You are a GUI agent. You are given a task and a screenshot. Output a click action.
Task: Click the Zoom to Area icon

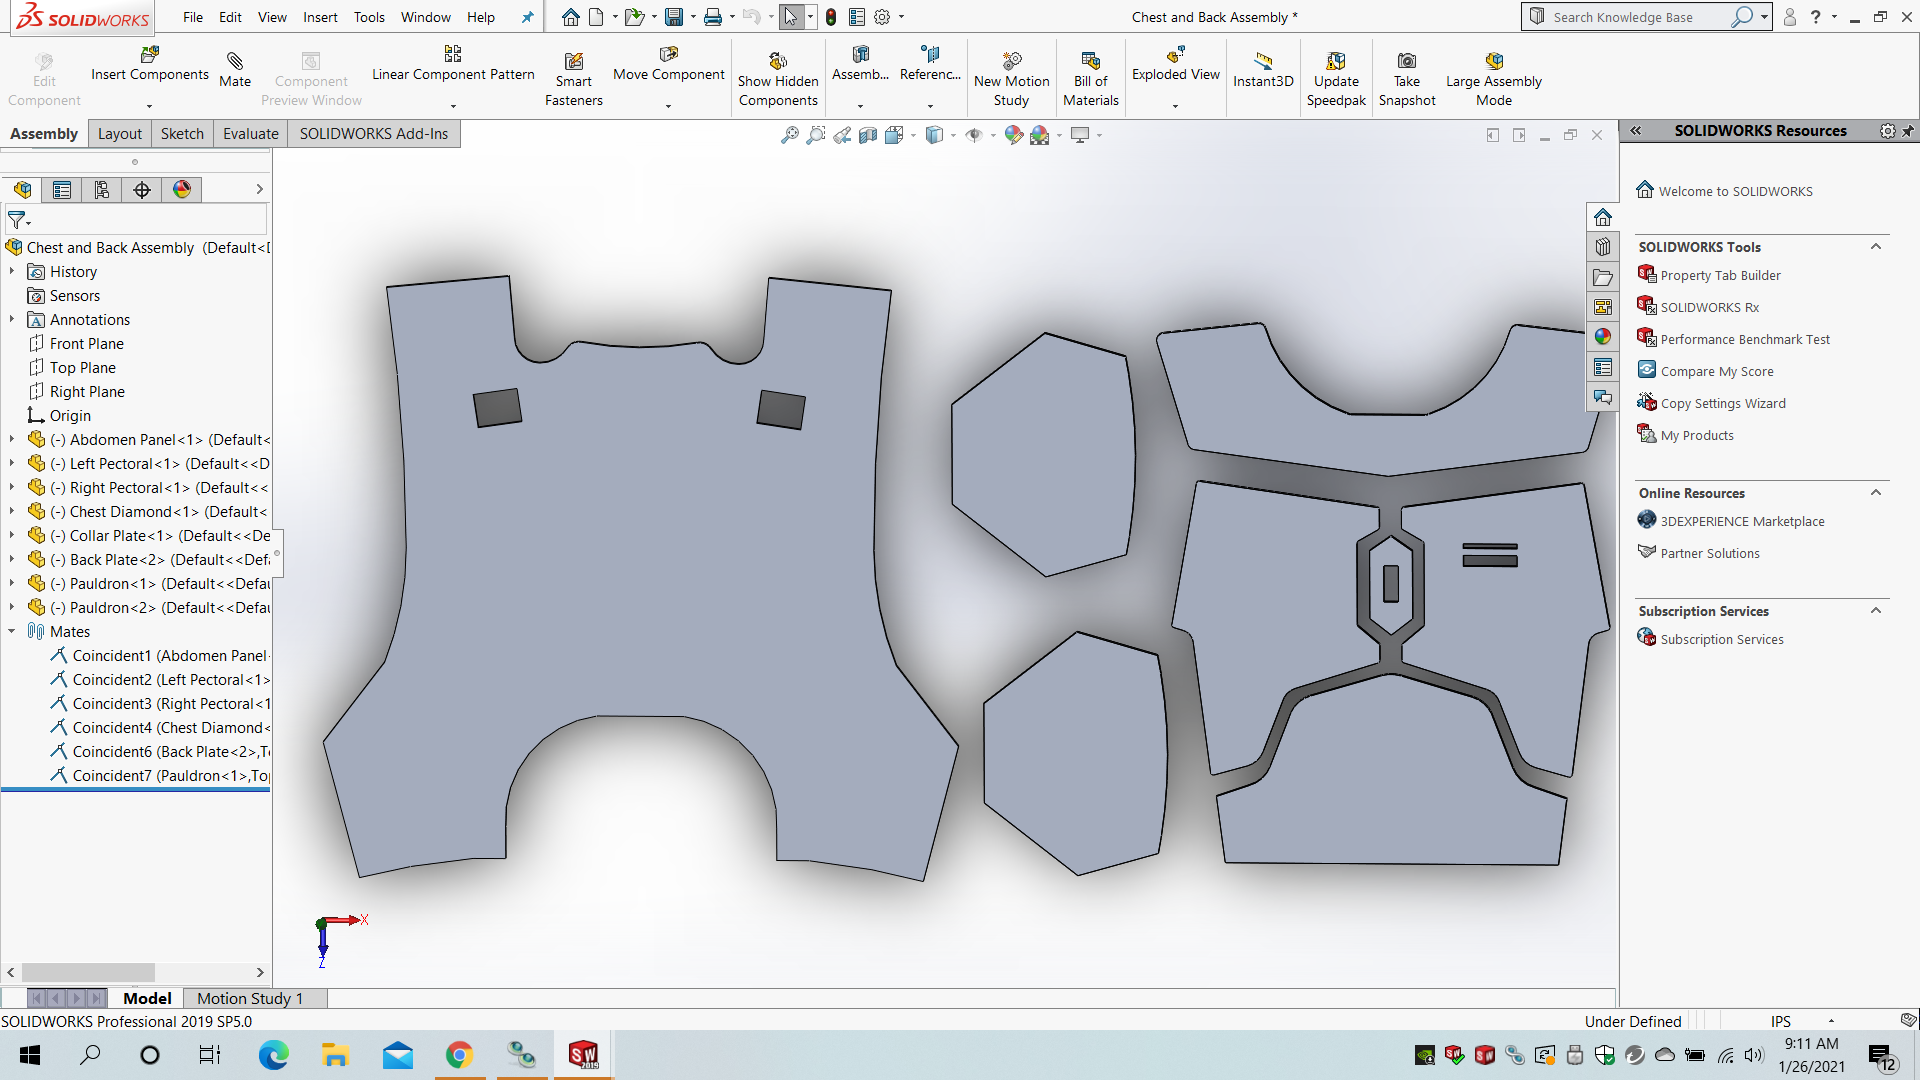tap(816, 135)
